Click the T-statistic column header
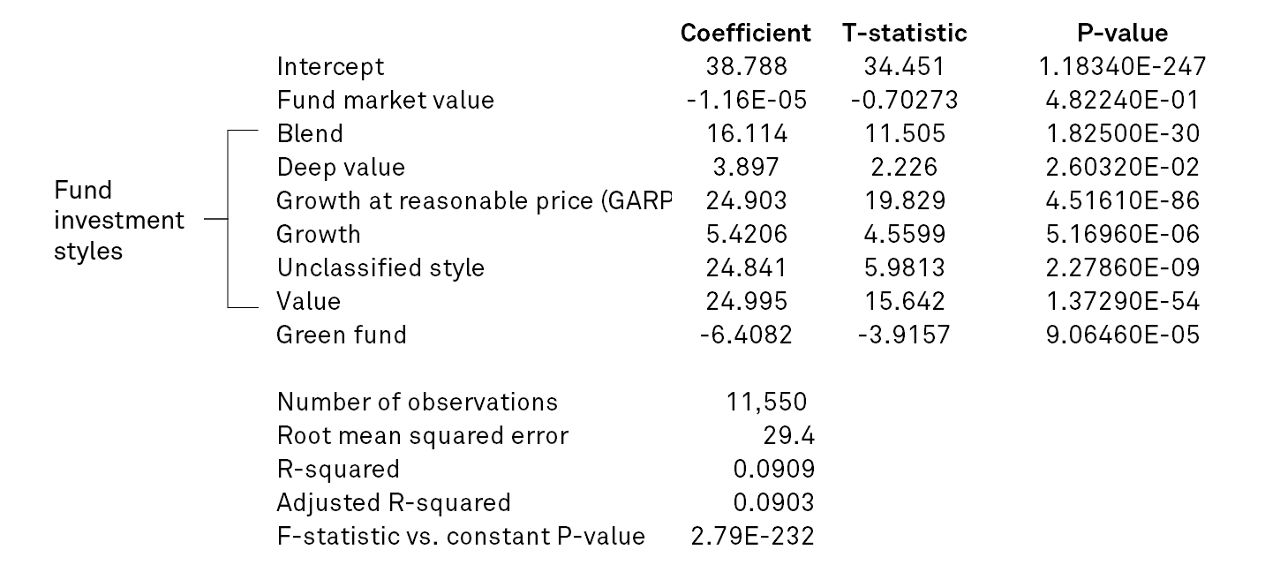The width and height of the screenshot is (1280, 575). (x=904, y=33)
